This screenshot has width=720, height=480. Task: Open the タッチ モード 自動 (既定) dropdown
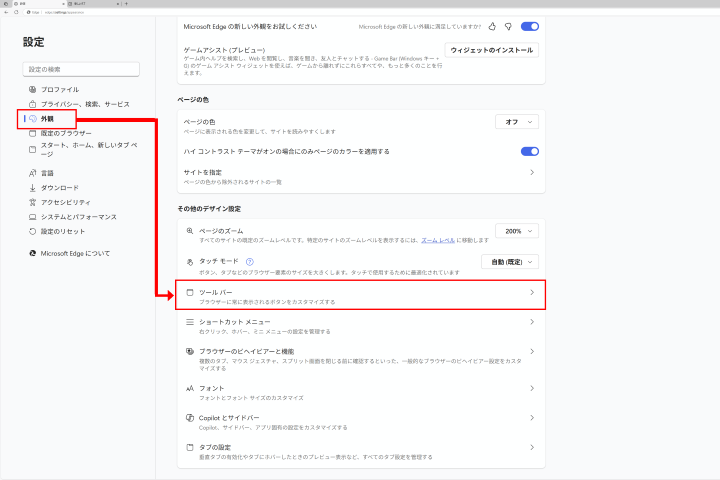click(x=510, y=262)
